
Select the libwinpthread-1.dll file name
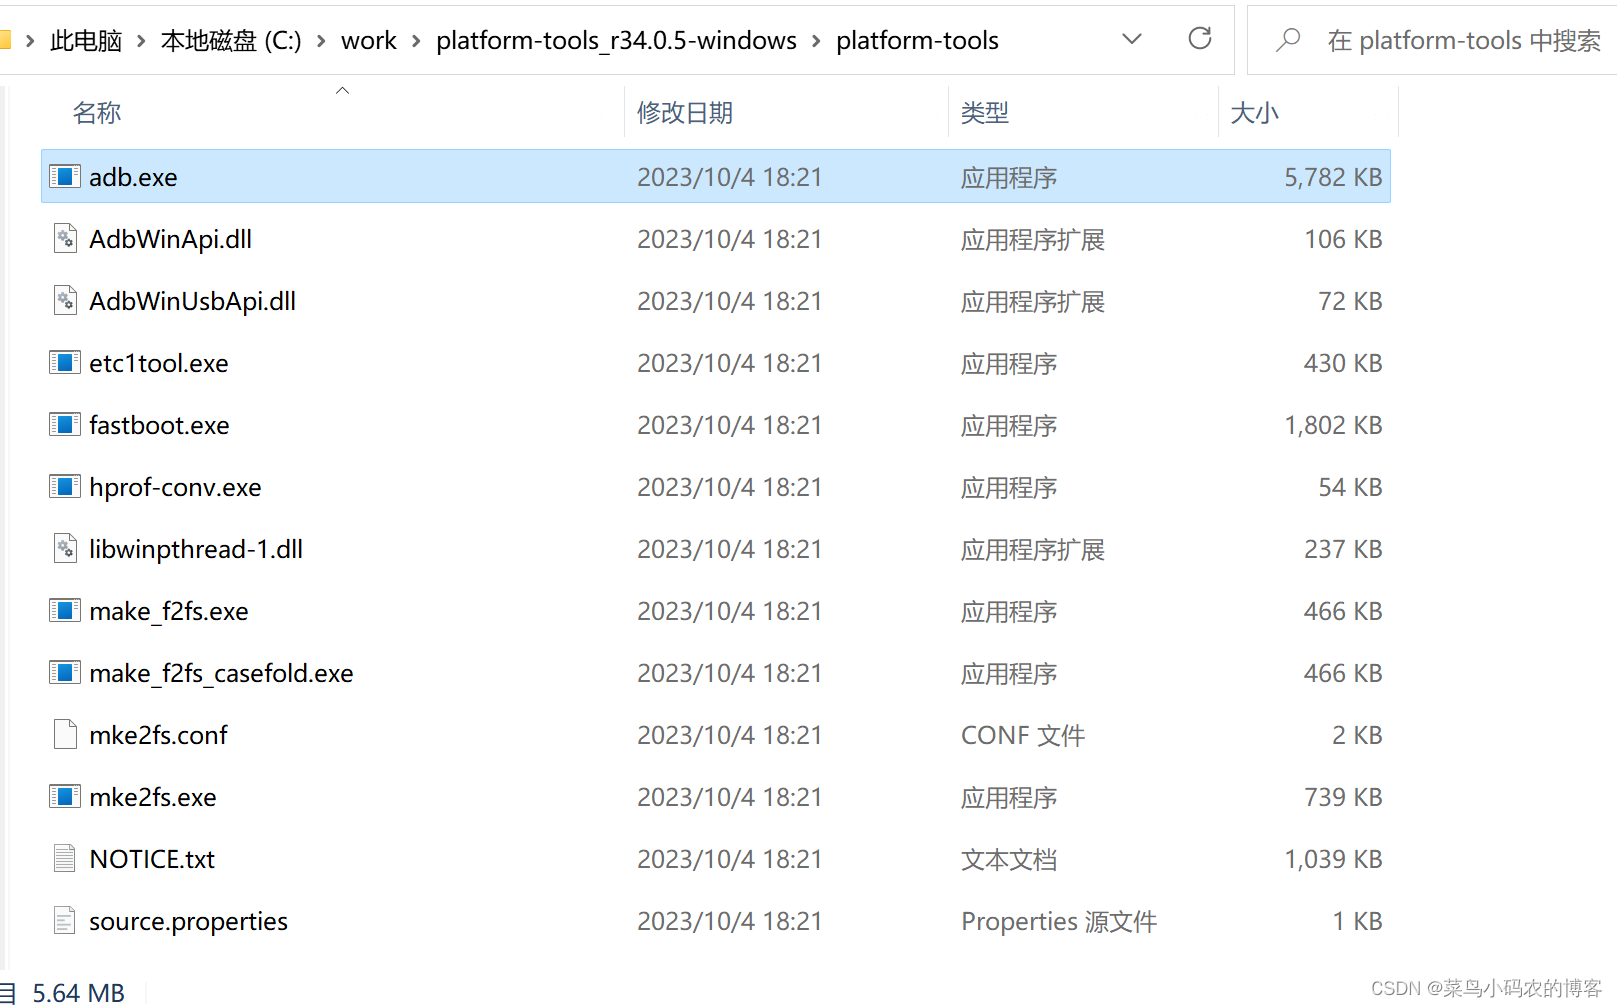196,549
